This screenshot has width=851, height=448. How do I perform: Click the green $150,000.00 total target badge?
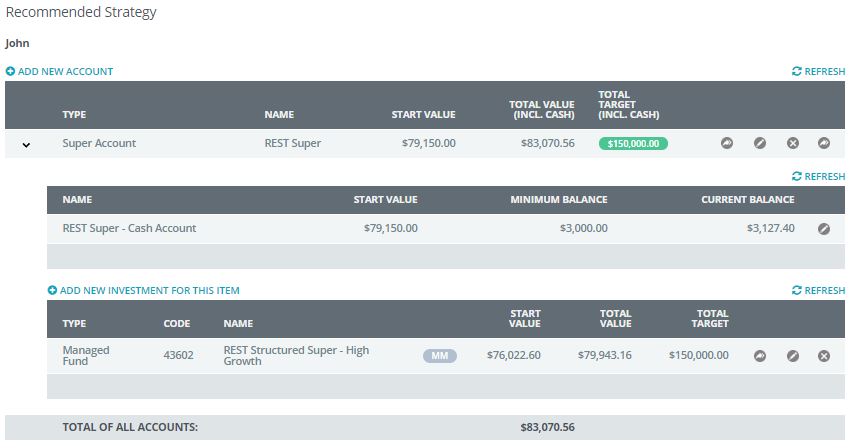click(633, 143)
